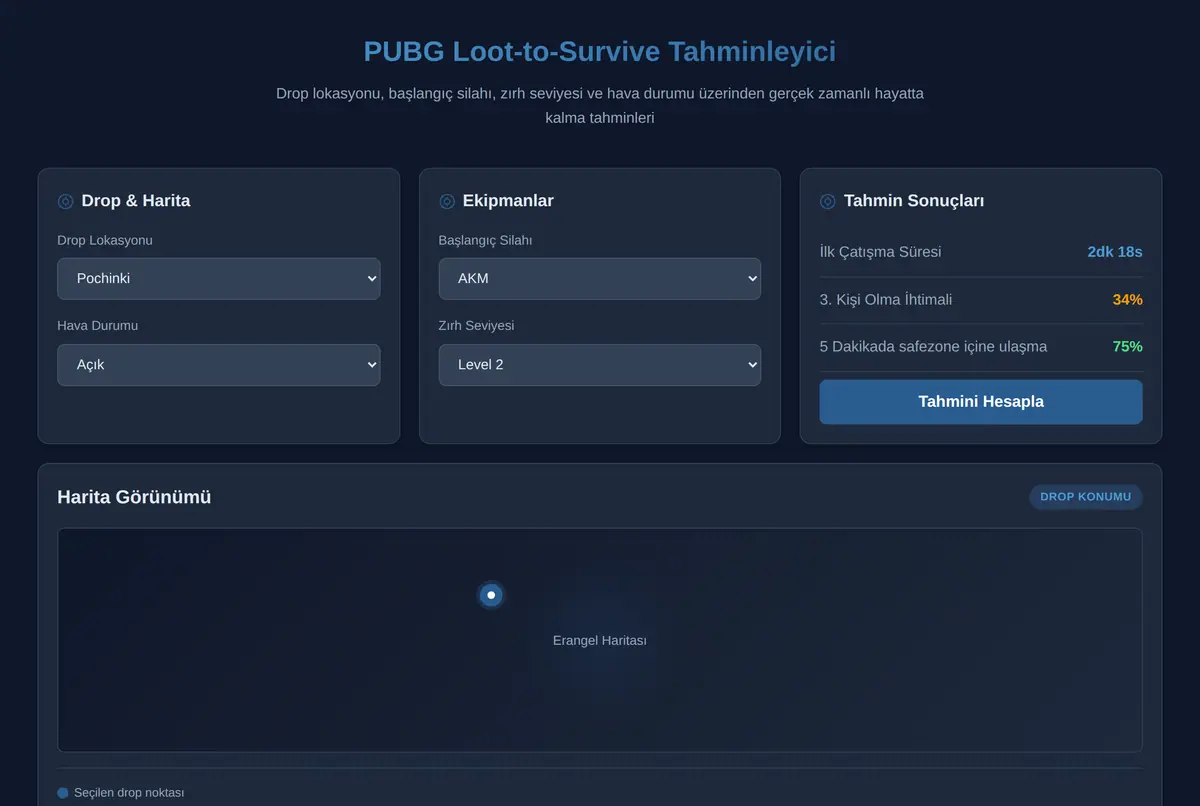Select the drop point marker on the map
The image size is (1200, 806).
(x=491, y=595)
